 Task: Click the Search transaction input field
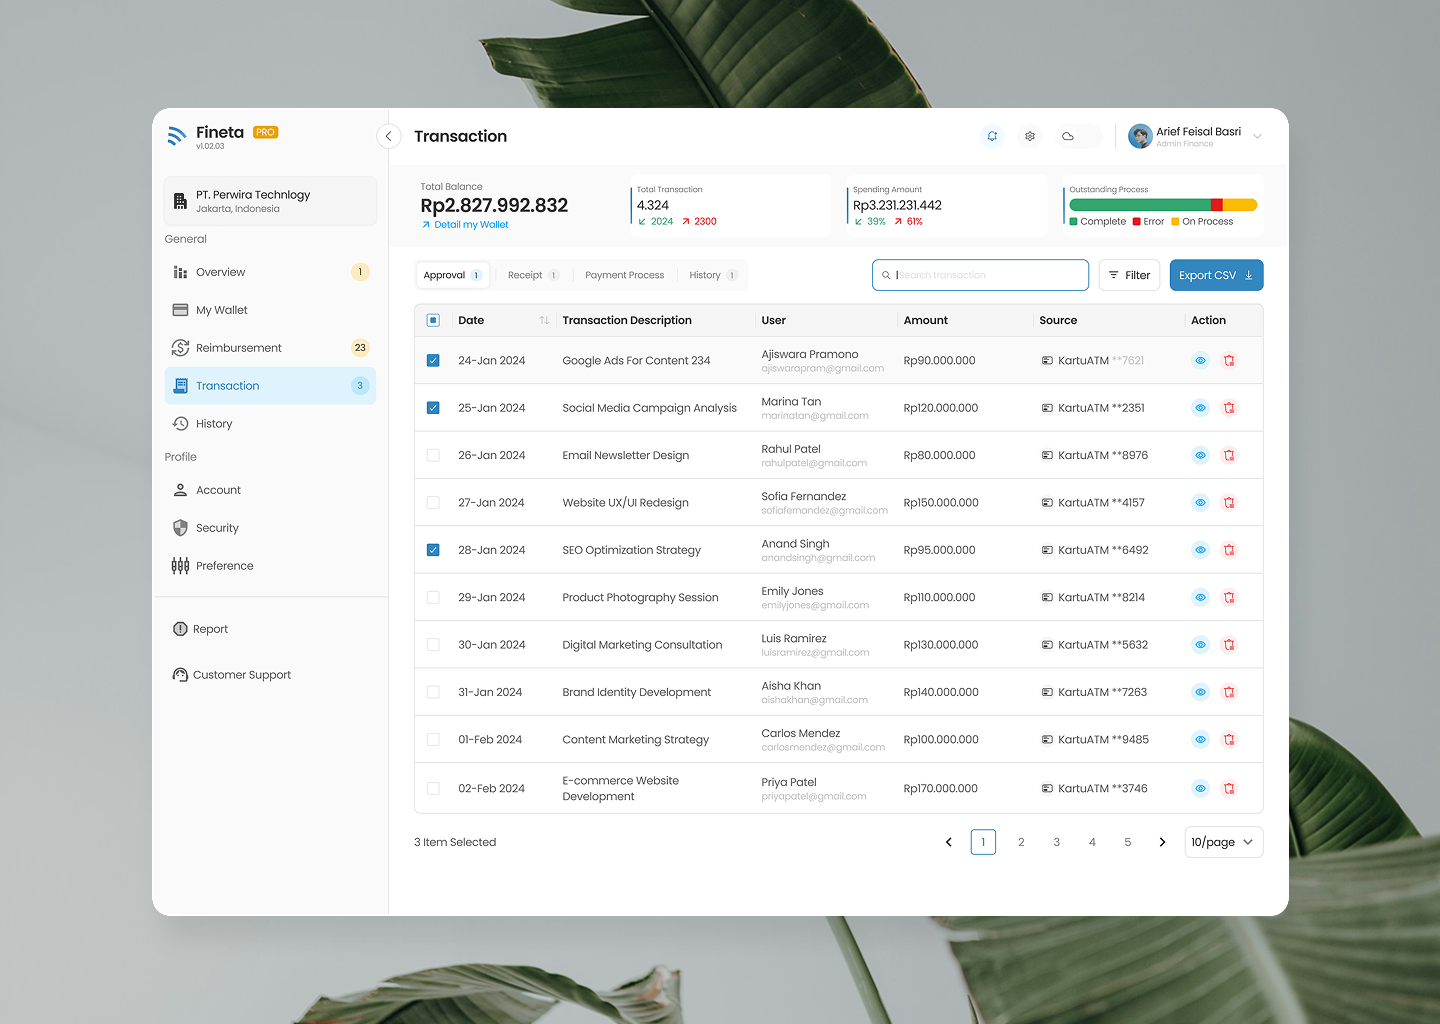tap(980, 275)
